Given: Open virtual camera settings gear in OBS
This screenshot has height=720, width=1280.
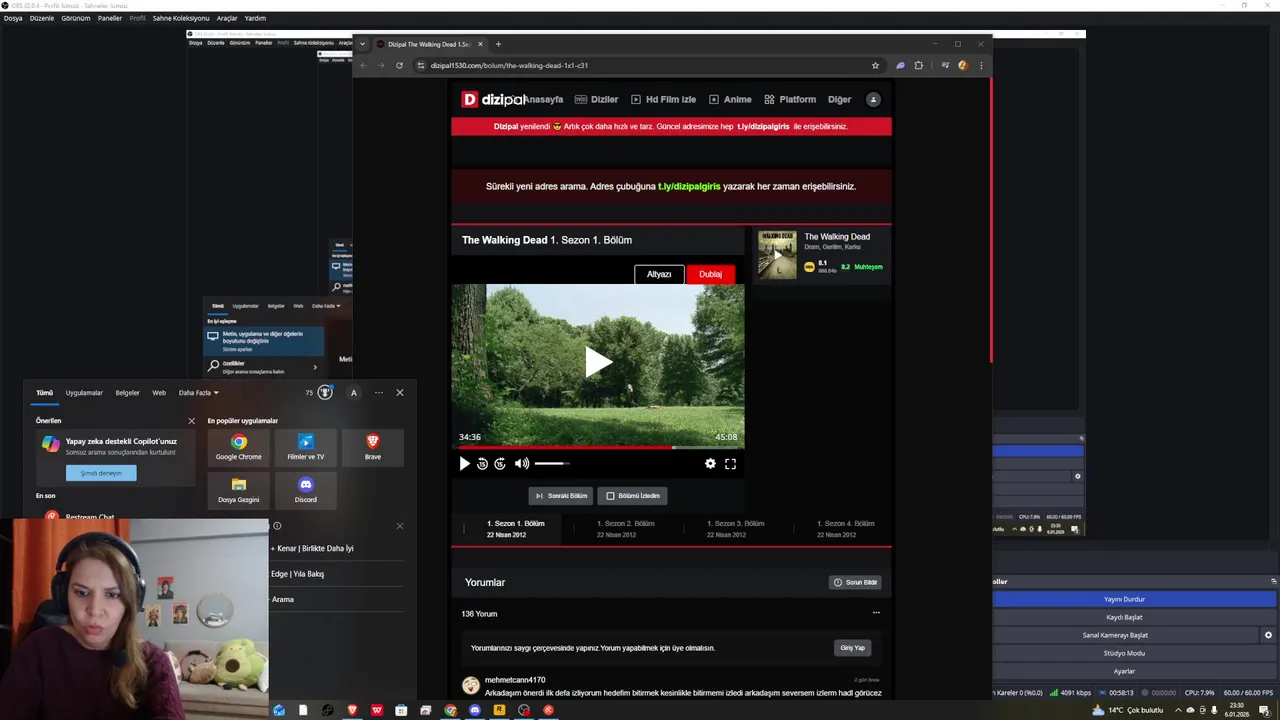Looking at the screenshot, I should coord(1268,635).
